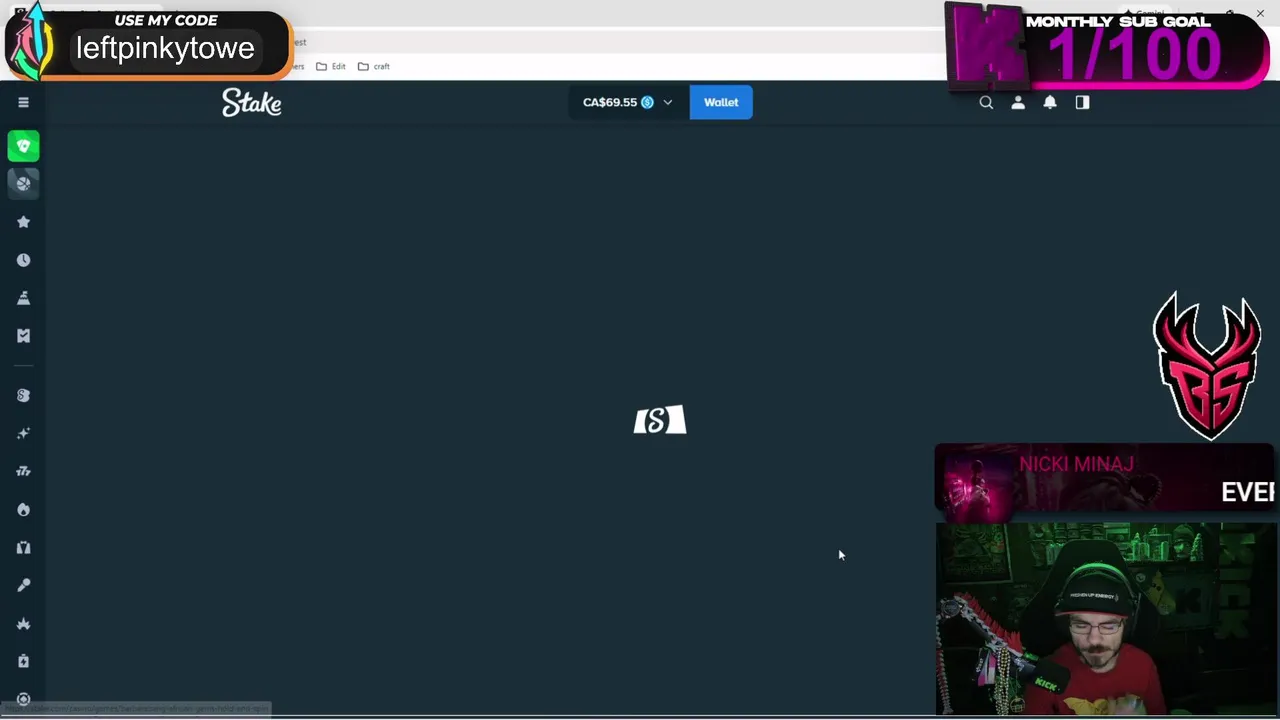
Task: Open the craft bookmark folder
Action: [x=374, y=66]
